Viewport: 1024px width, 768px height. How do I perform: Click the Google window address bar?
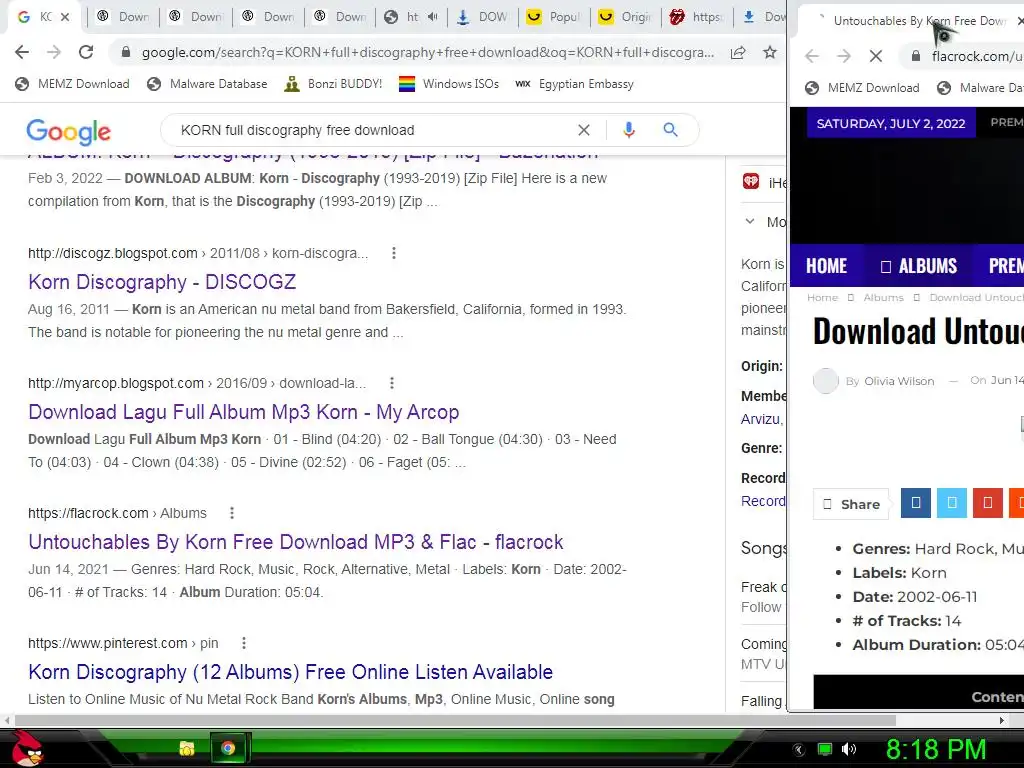[428, 52]
